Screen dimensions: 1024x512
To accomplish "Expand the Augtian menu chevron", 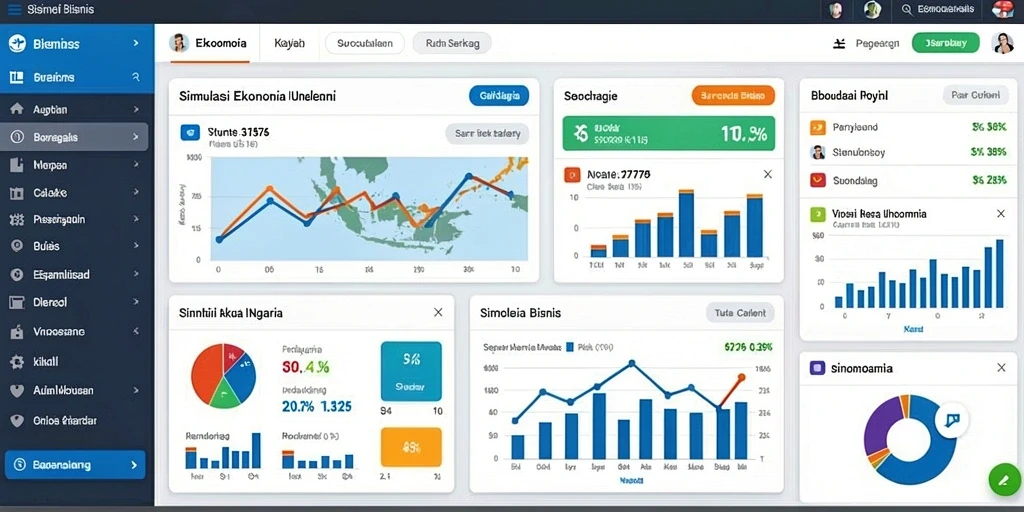I will click(135, 110).
